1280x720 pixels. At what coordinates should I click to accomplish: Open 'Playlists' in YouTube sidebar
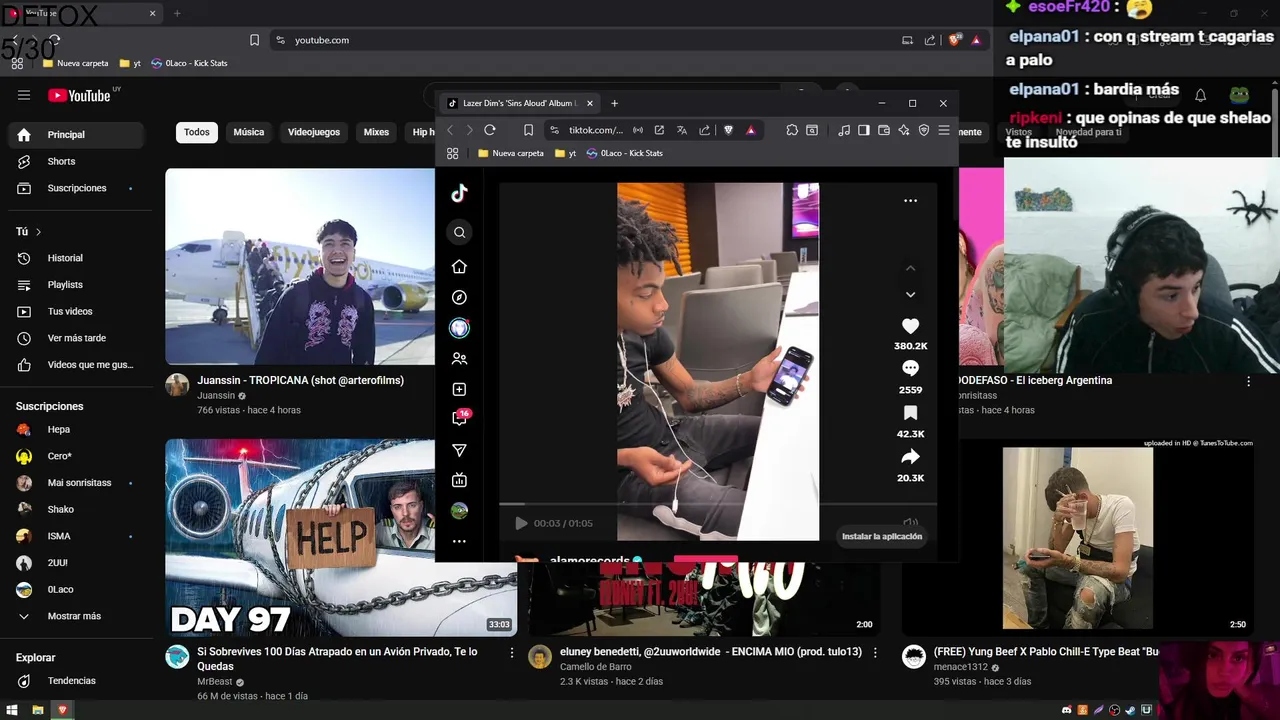click(x=75, y=285)
